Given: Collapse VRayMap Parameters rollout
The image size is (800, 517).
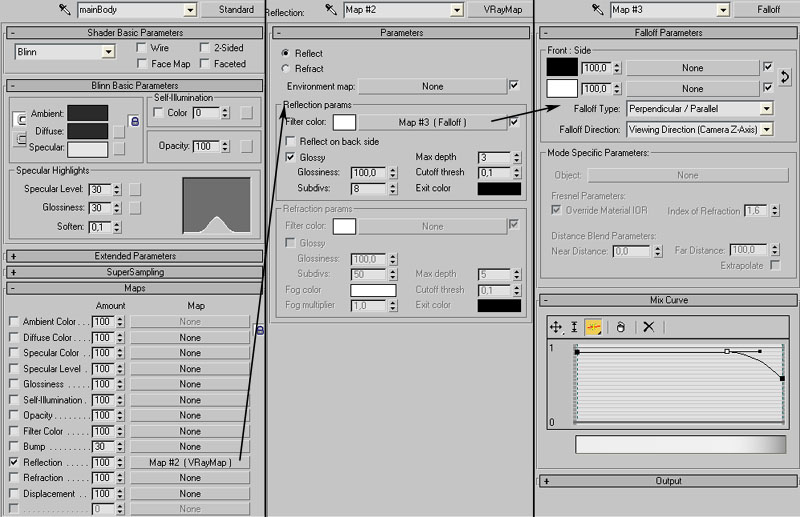Looking at the screenshot, I should click(x=402, y=33).
